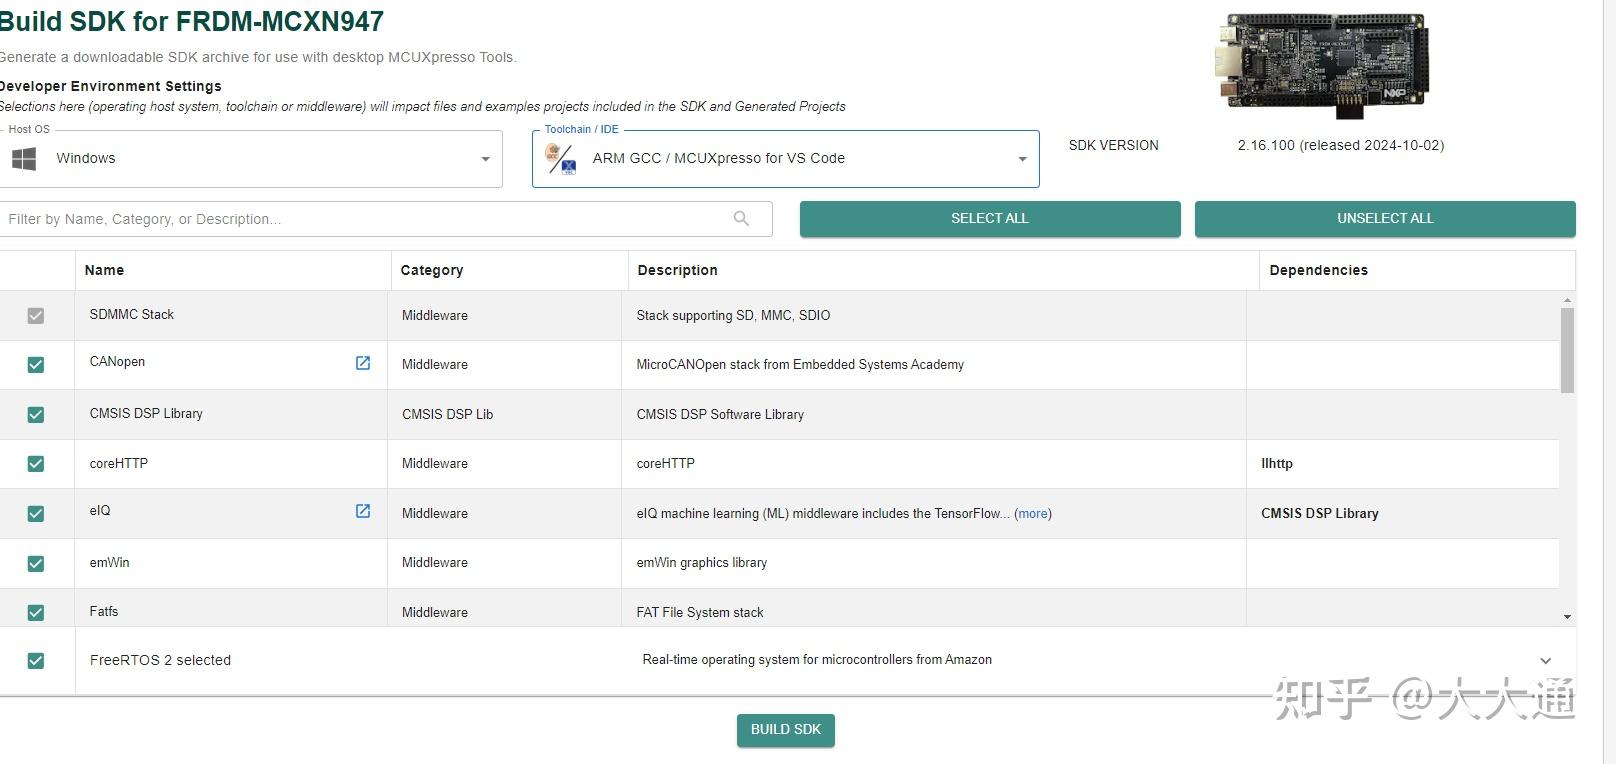Screen dimensions: 1616x764
Task: Deselect the emWin middleware checkbox
Action: [x=36, y=563]
